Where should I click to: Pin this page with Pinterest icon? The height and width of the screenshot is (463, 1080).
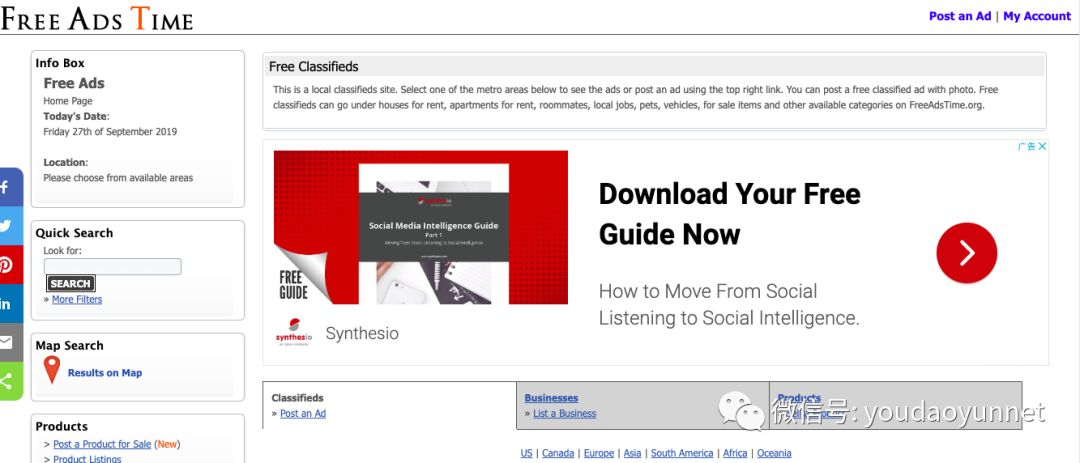(x=6, y=265)
